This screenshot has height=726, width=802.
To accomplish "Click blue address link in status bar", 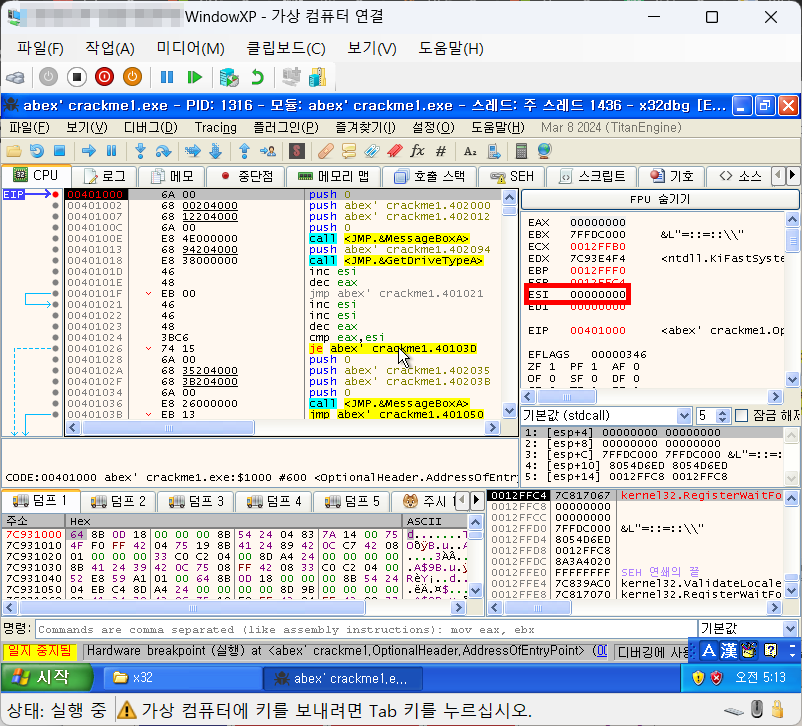I will 602,651.
